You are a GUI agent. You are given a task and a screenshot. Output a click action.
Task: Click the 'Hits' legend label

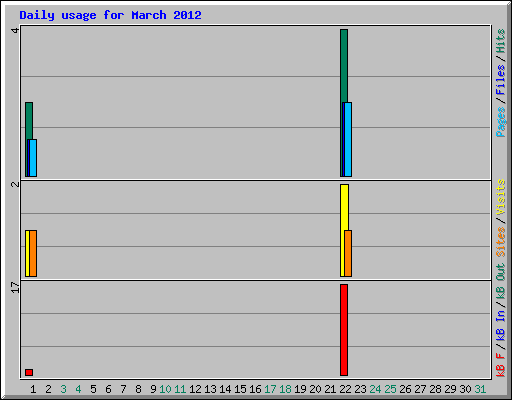[x=500, y=41]
